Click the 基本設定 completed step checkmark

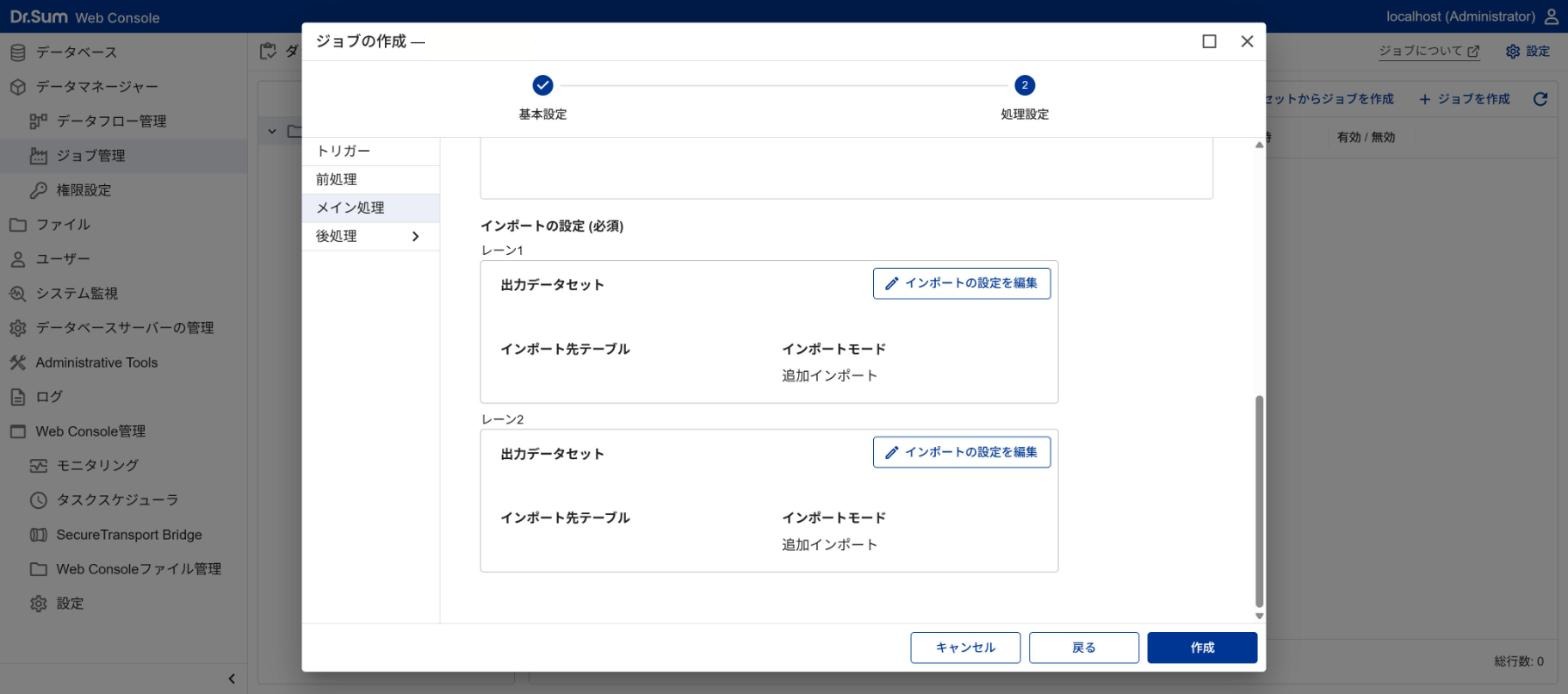point(543,85)
